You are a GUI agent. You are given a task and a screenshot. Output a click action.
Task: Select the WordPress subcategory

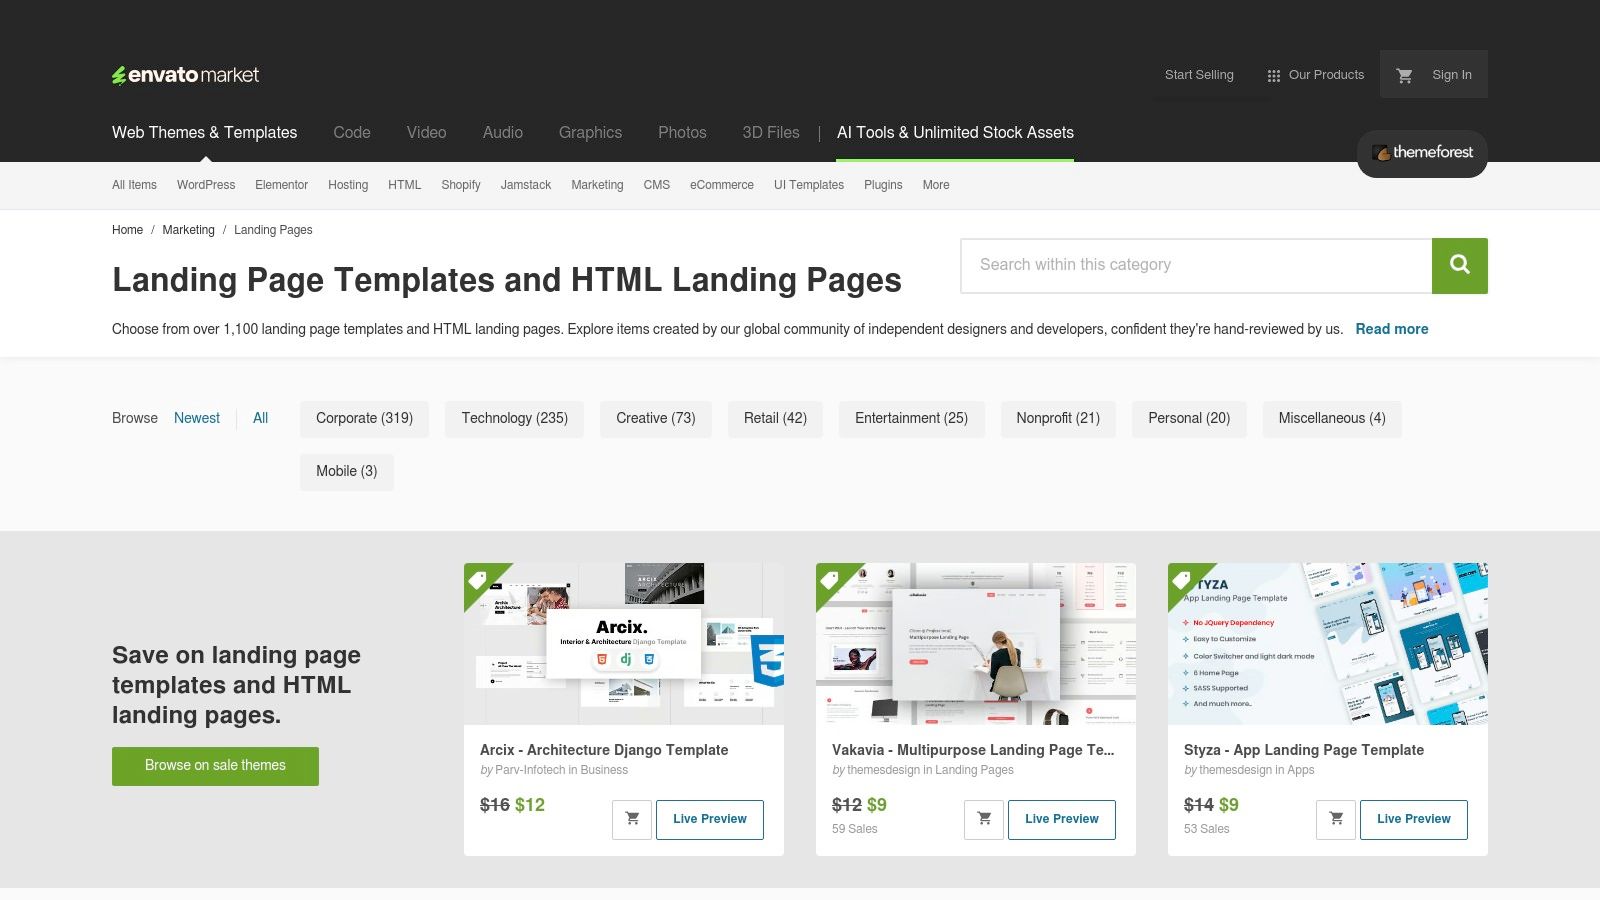point(205,185)
